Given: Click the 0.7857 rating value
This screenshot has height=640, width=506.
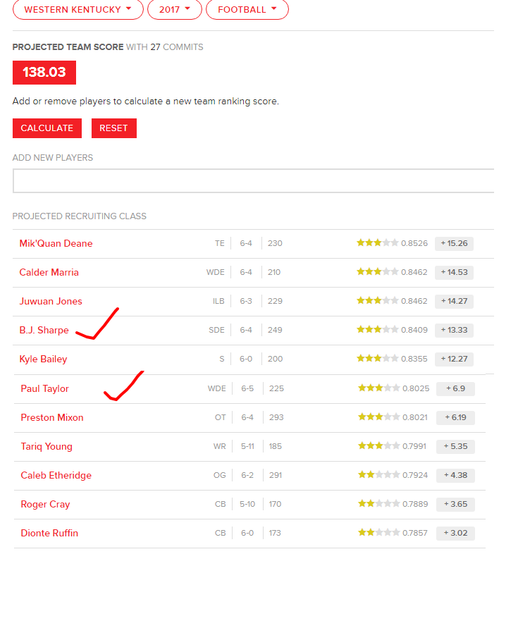Looking at the screenshot, I should click(415, 533).
